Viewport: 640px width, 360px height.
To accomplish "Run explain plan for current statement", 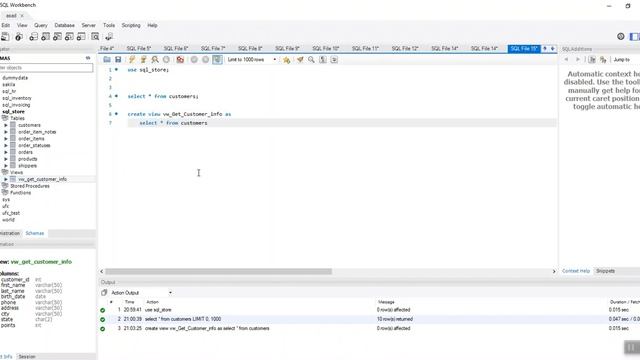I will pos(155,60).
